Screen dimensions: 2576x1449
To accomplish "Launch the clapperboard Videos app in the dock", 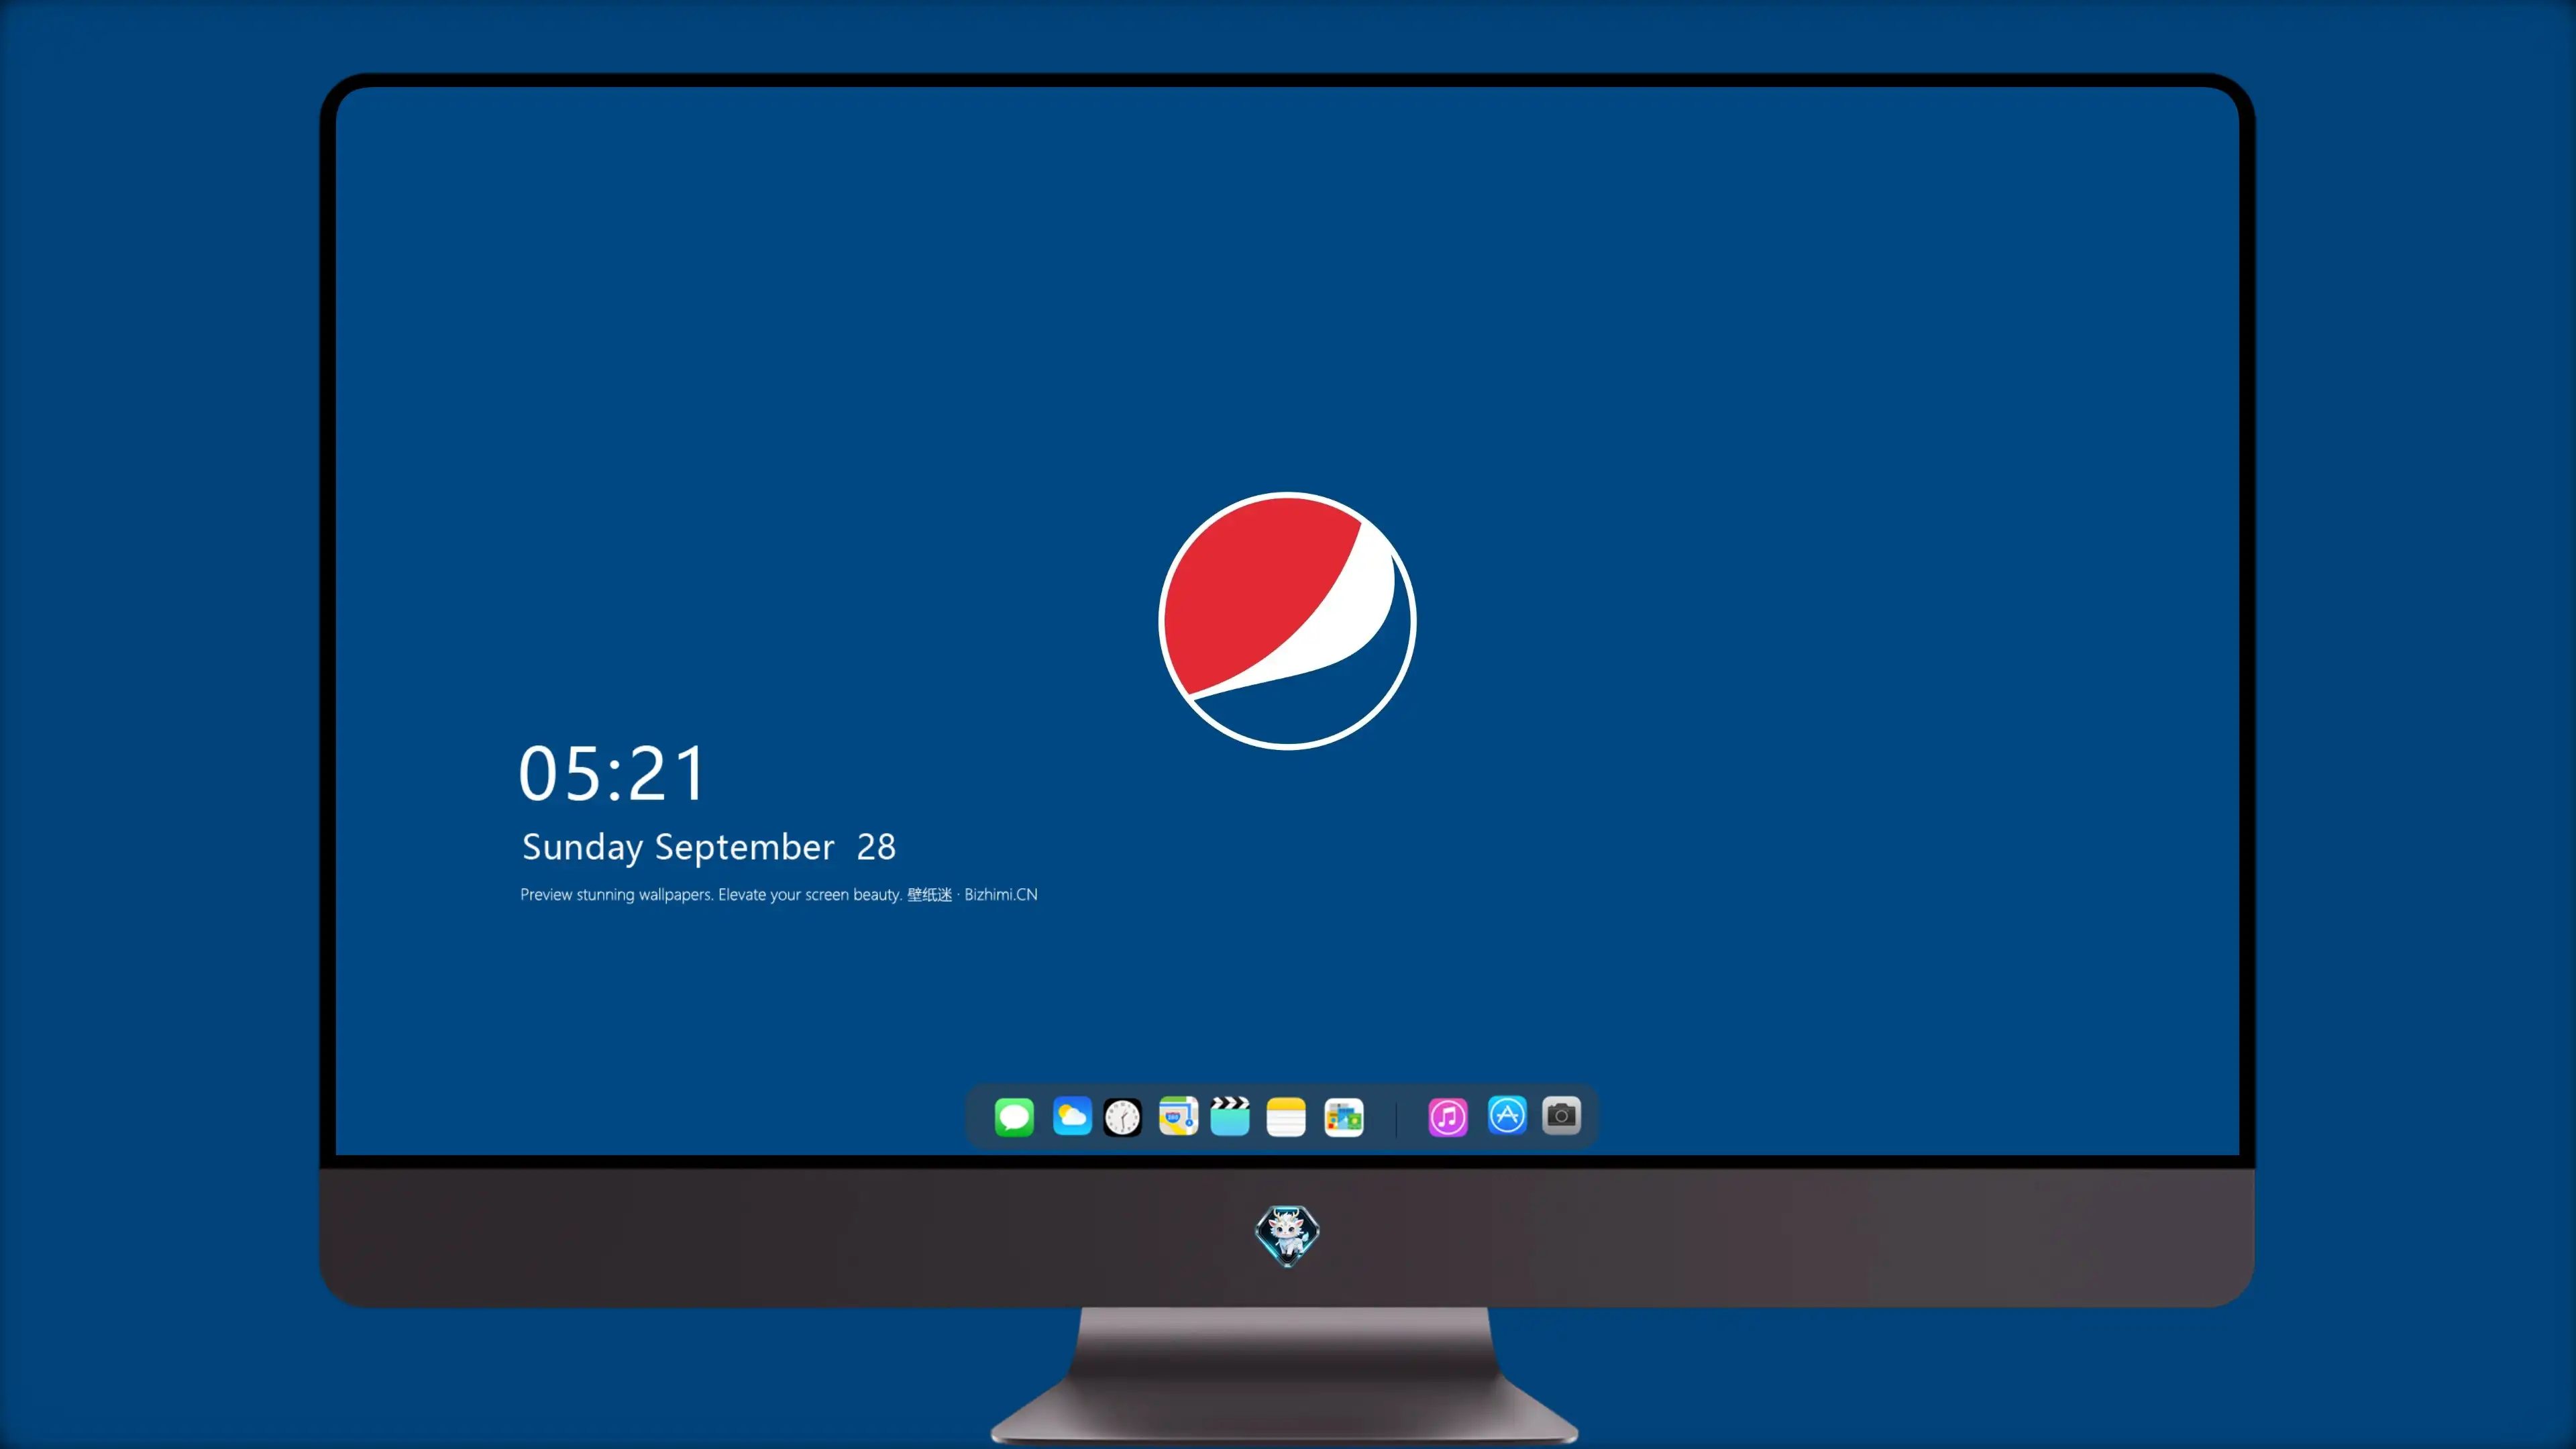I will click(x=1230, y=1116).
